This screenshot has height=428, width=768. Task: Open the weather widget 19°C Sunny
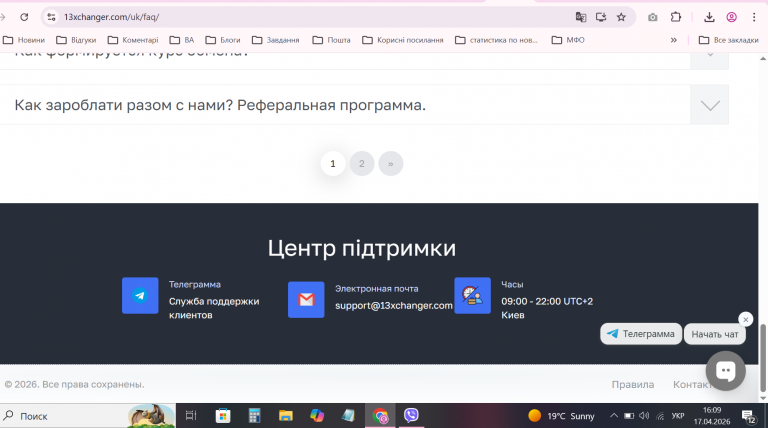(x=561, y=416)
